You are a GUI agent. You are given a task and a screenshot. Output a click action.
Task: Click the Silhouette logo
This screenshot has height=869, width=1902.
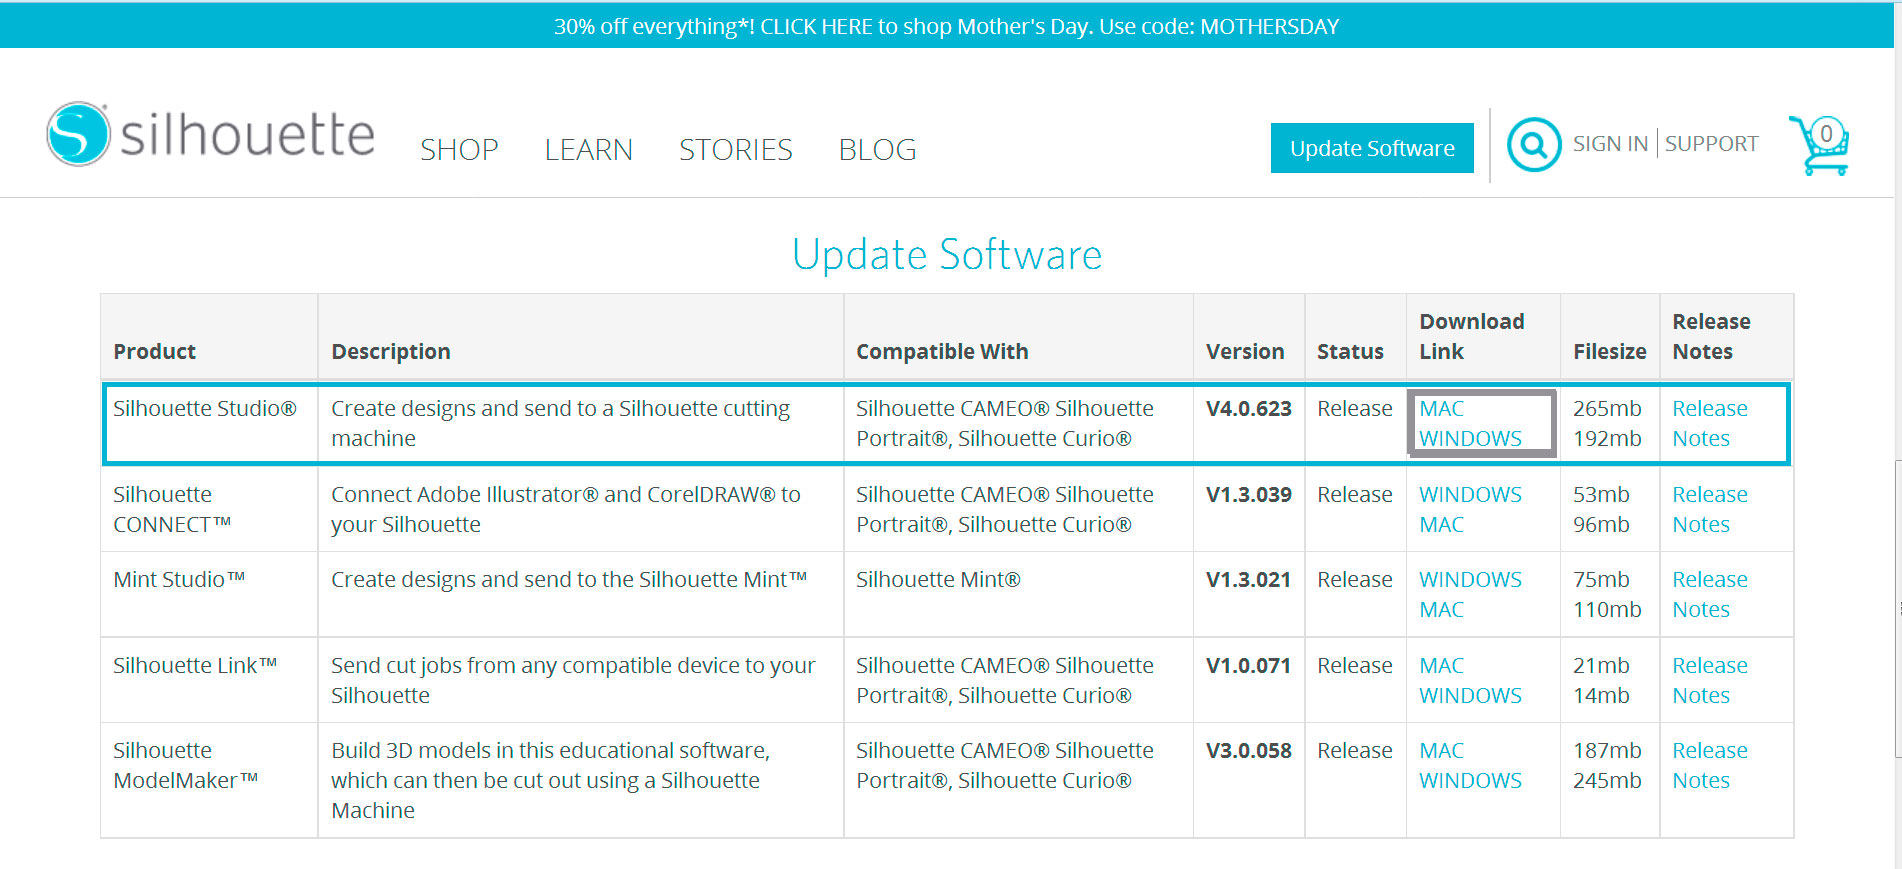click(x=211, y=134)
